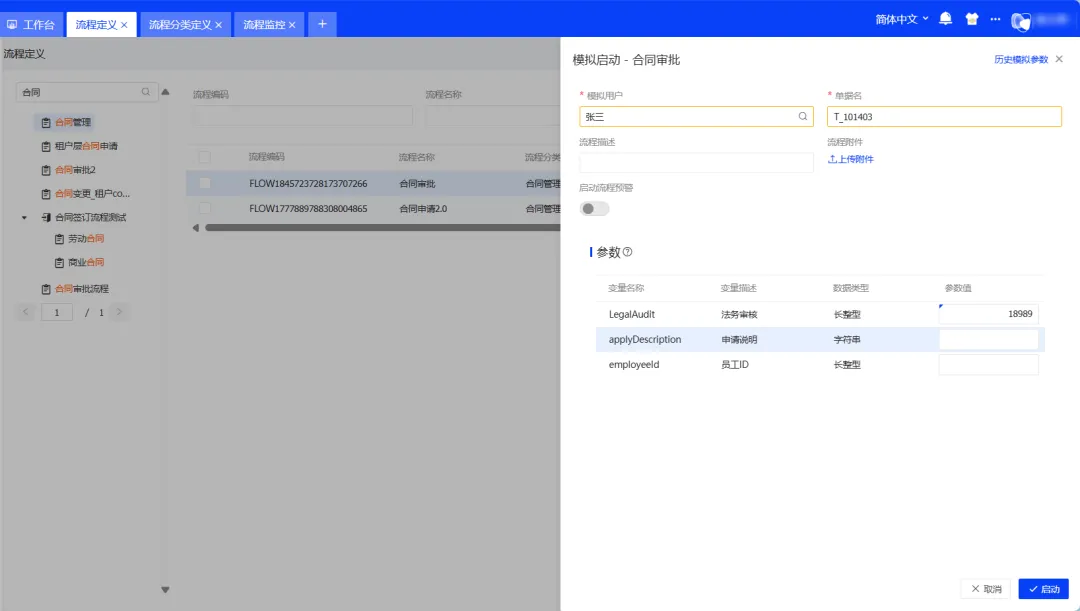This screenshot has height=611, width=1080.
Task: Click the tree search box containing 合同
Action: pyautogui.click(x=87, y=92)
